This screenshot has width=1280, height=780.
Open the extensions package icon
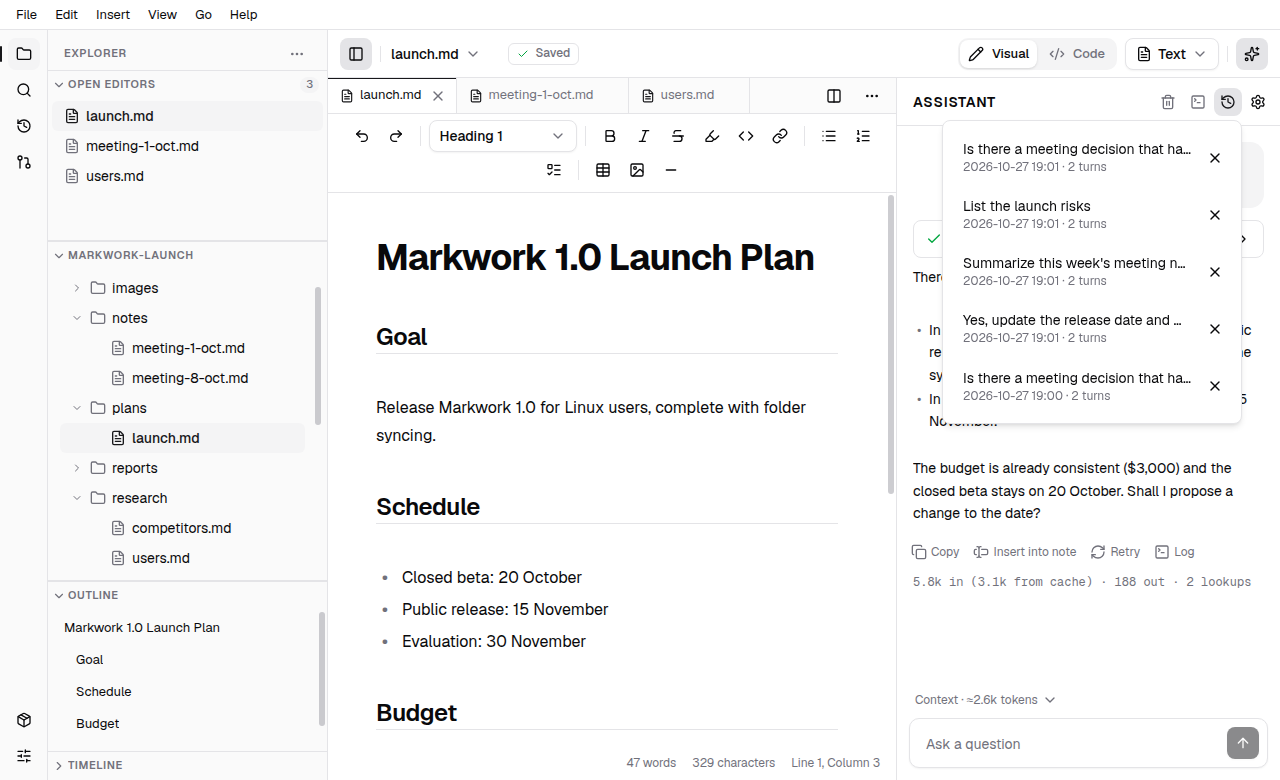(x=24, y=720)
